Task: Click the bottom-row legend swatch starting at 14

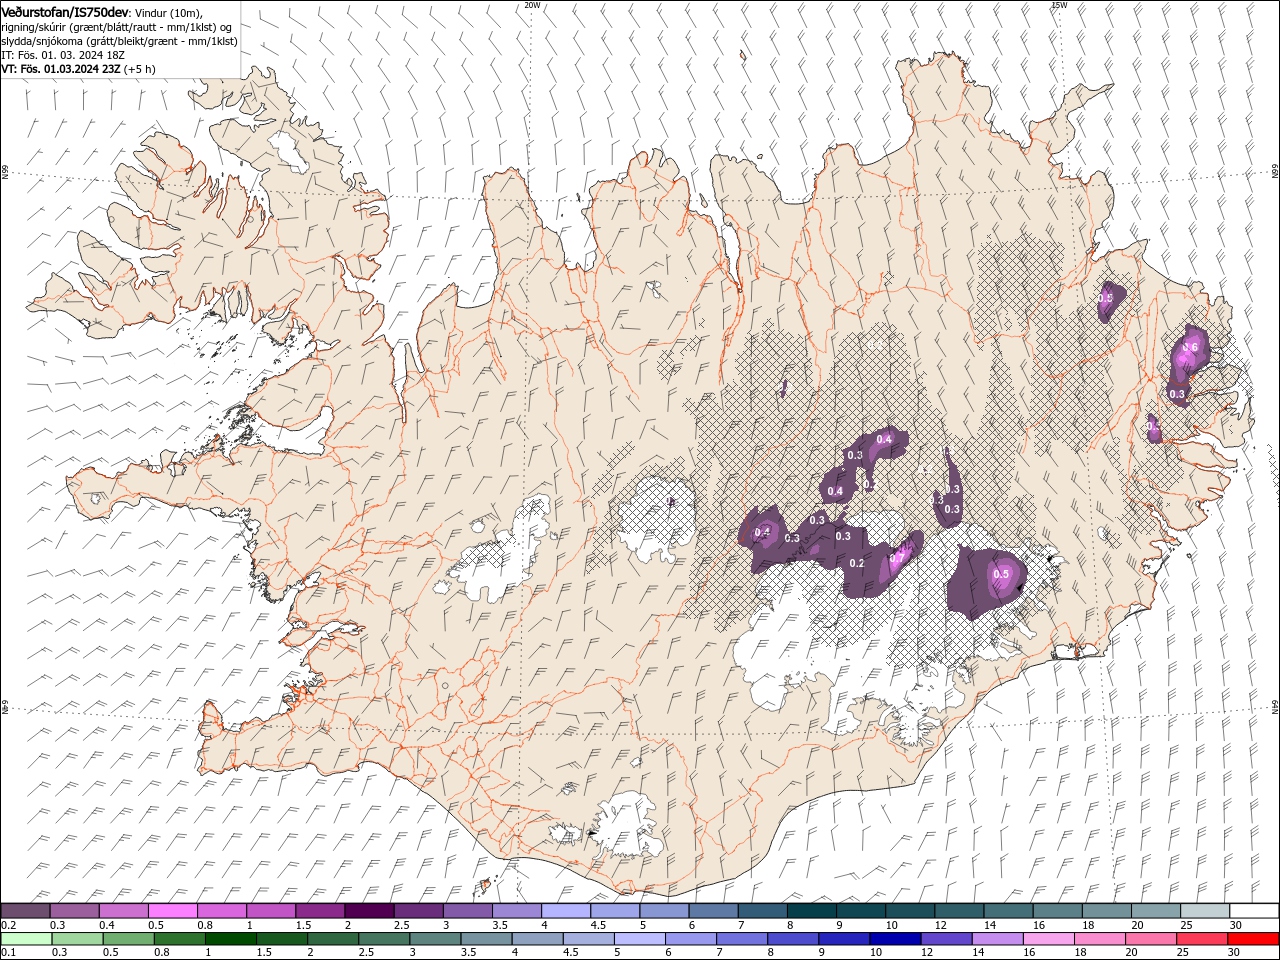Action: [998, 939]
